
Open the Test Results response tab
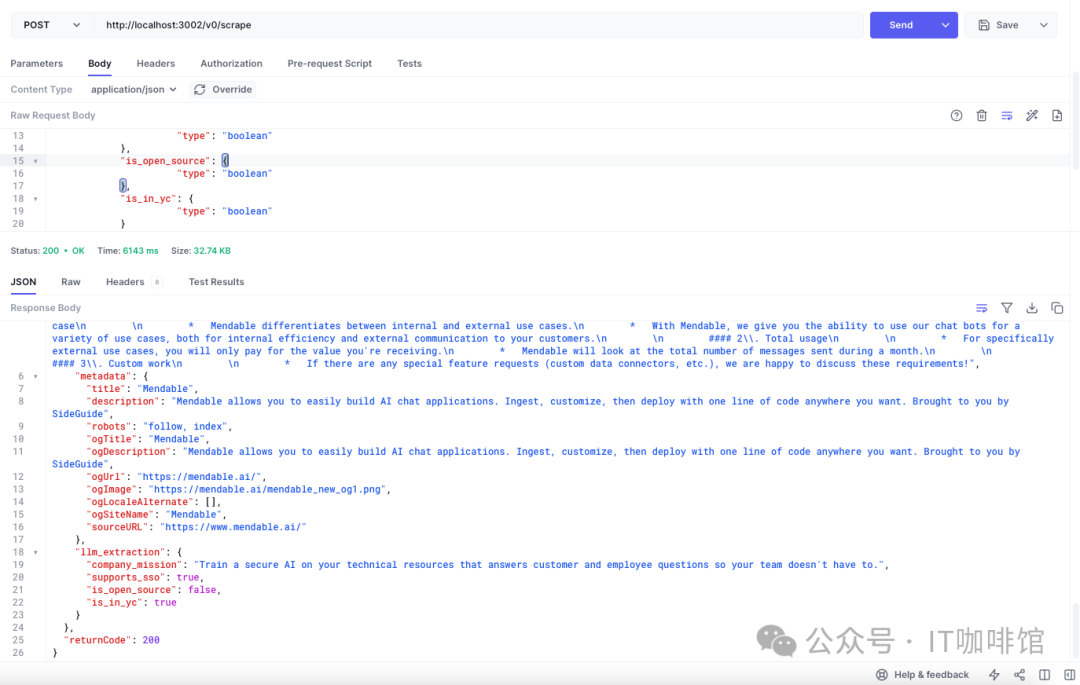tap(216, 282)
